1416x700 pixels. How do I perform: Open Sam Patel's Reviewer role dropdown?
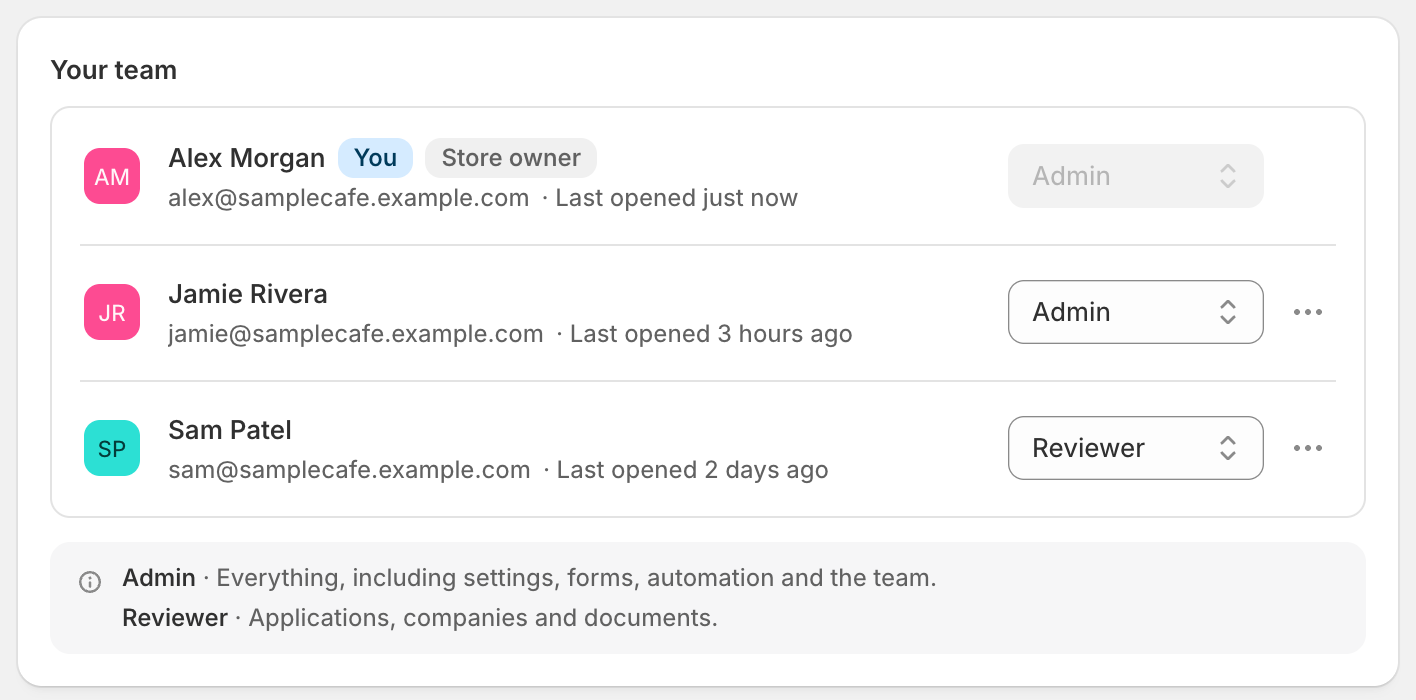(x=1136, y=448)
